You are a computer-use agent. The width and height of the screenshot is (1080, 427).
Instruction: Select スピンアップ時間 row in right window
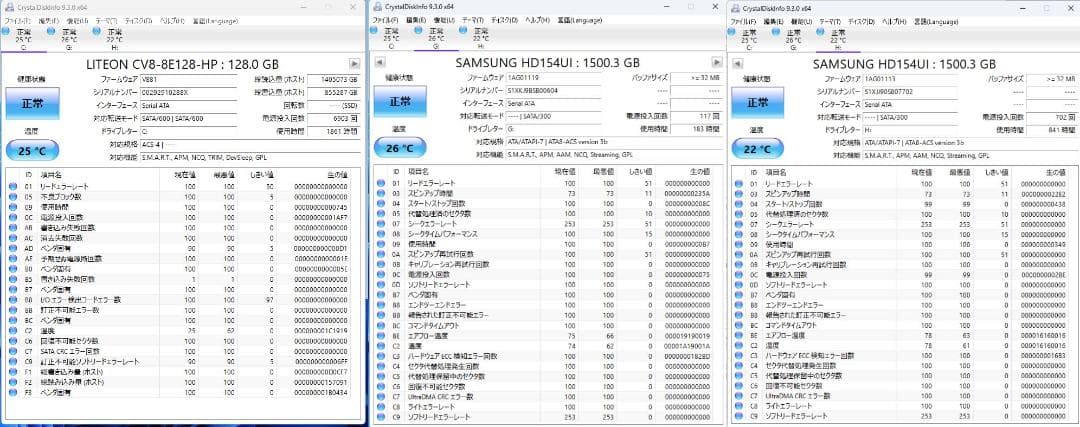coord(902,194)
